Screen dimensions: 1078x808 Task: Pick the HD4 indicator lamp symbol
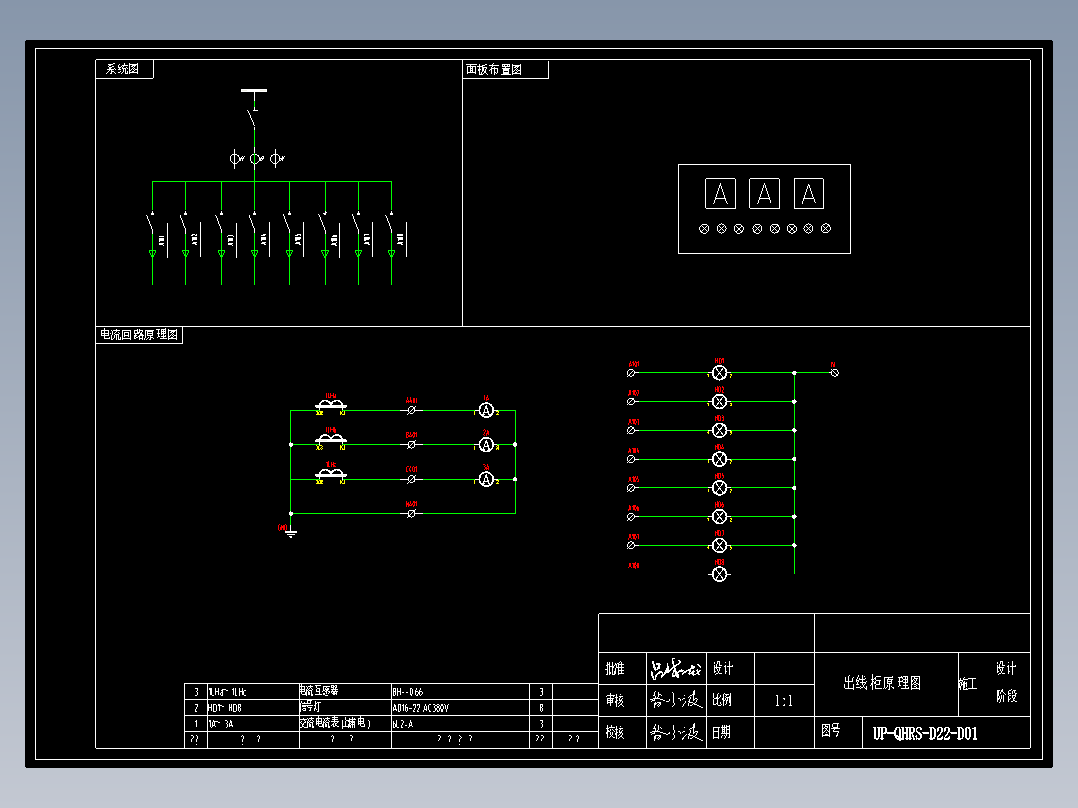(x=719, y=459)
